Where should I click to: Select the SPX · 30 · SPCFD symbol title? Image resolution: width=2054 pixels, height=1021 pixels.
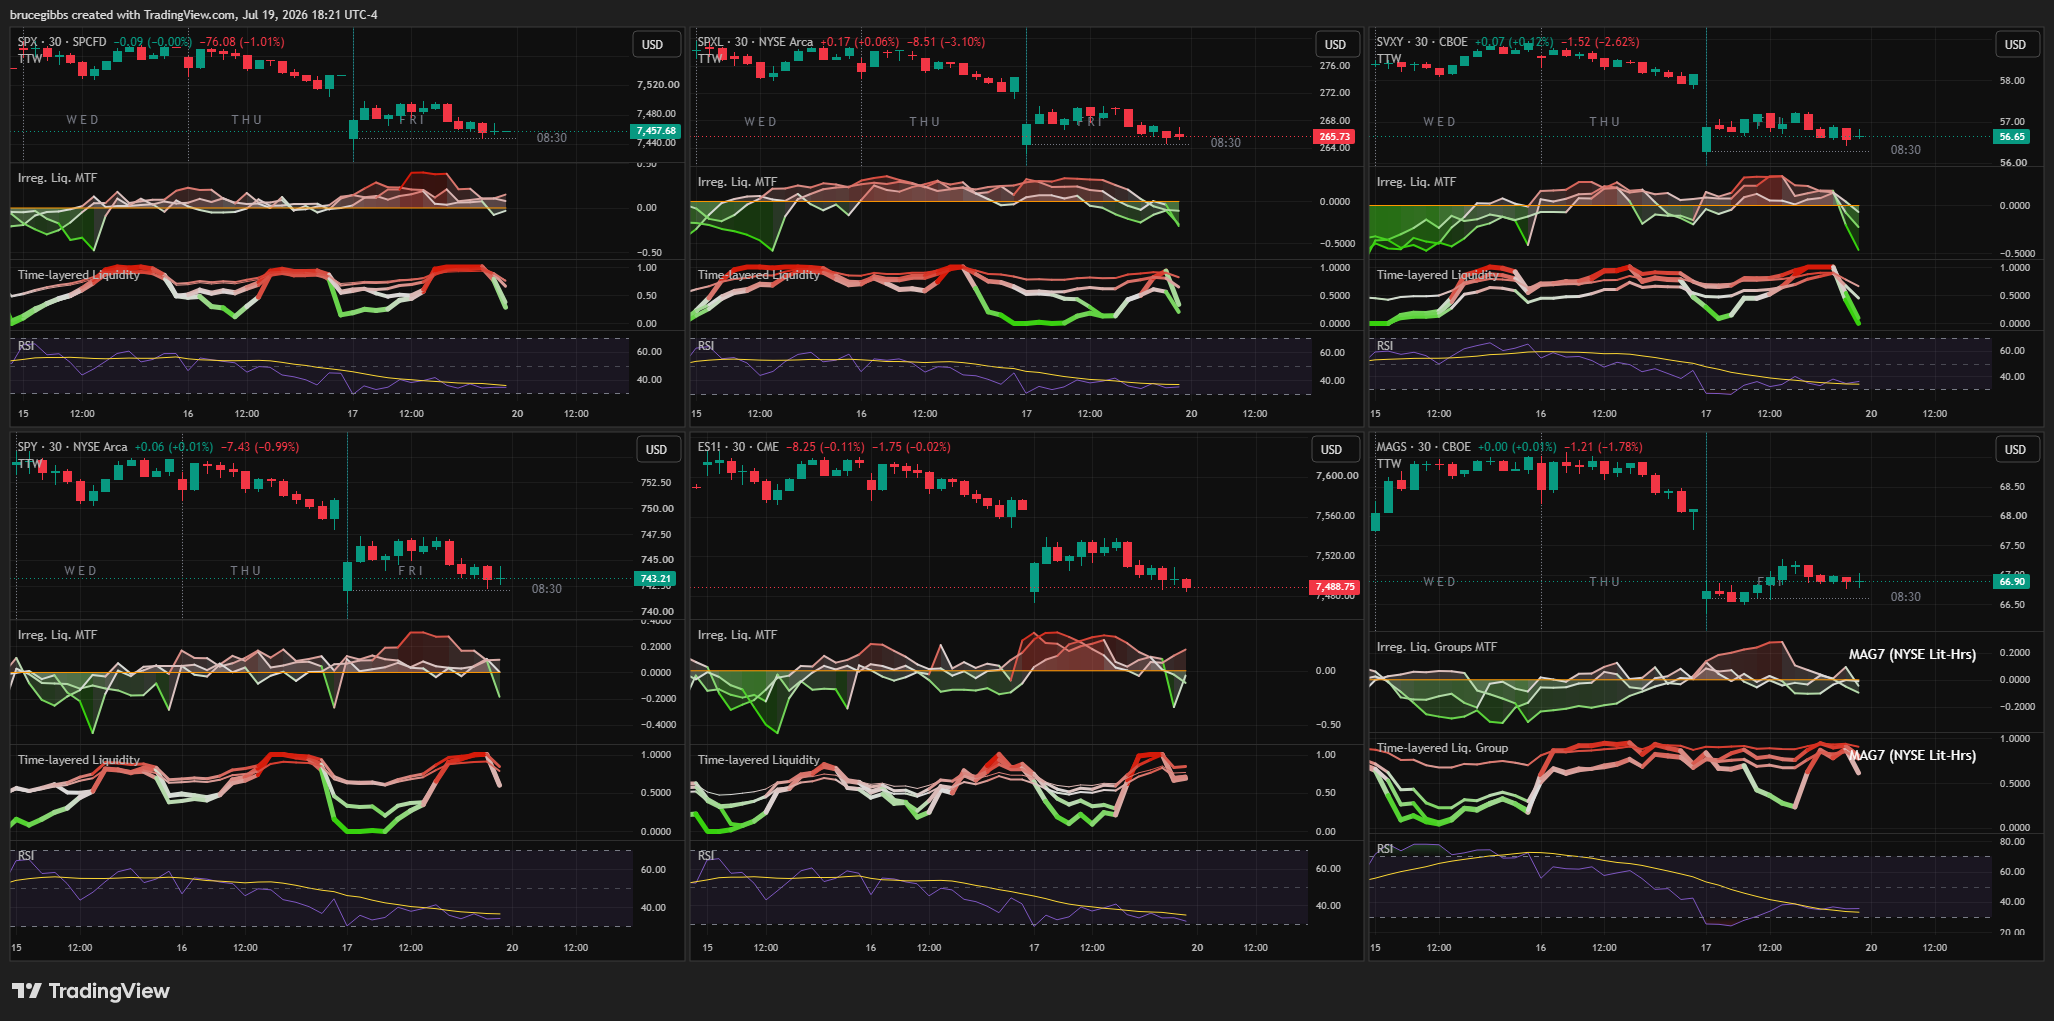62,42
